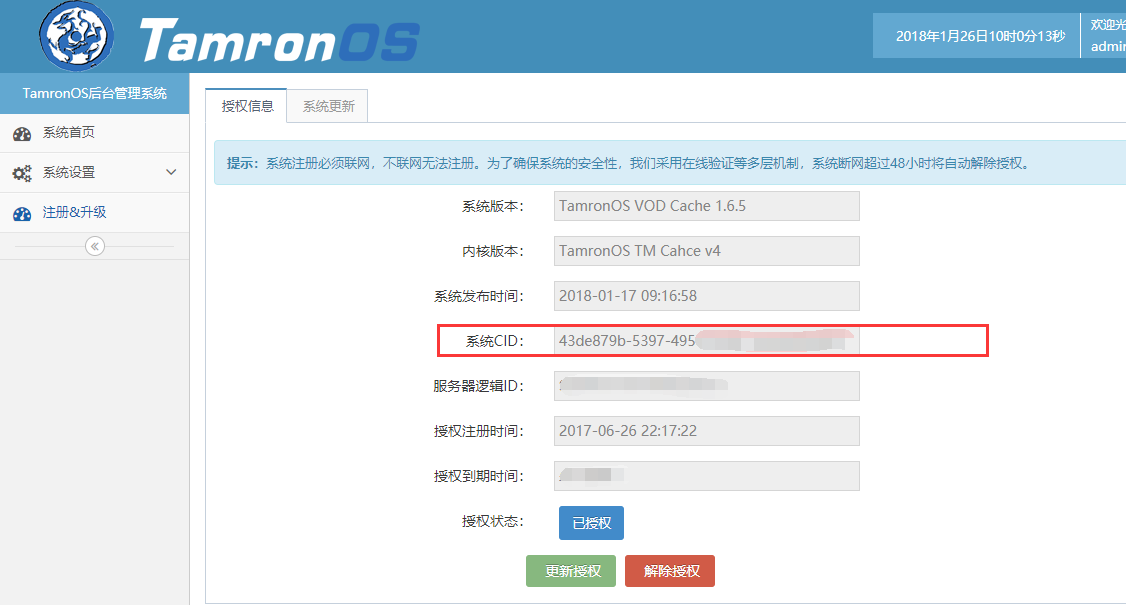Click the blue 已授权 status button
This screenshot has width=1126, height=605.
[591, 523]
